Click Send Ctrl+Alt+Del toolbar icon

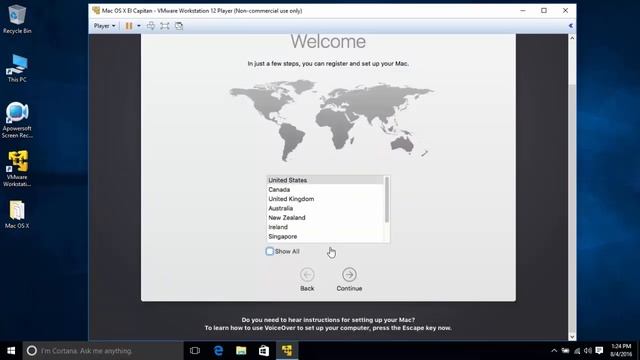[x=151, y=26]
